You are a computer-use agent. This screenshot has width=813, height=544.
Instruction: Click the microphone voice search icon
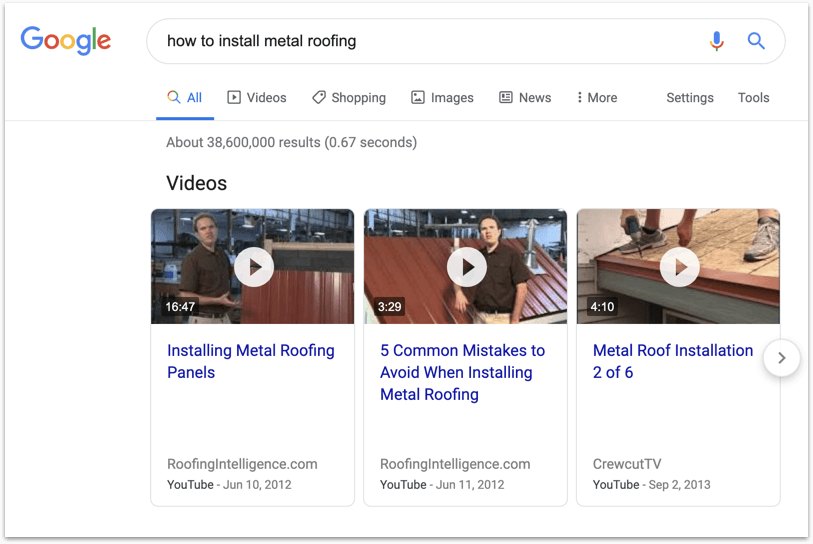(x=716, y=41)
